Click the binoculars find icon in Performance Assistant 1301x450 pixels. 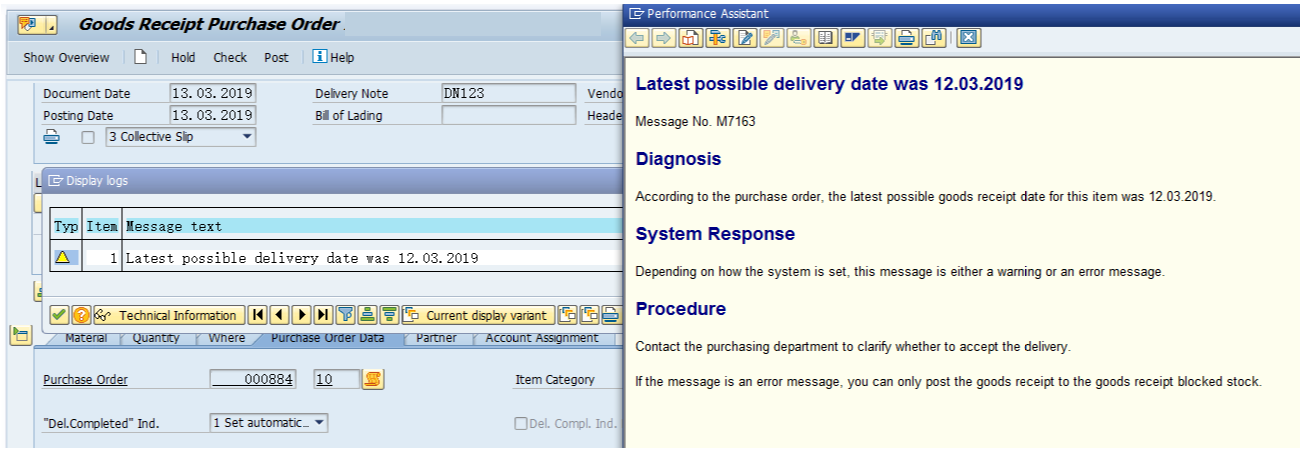[933, 39]
